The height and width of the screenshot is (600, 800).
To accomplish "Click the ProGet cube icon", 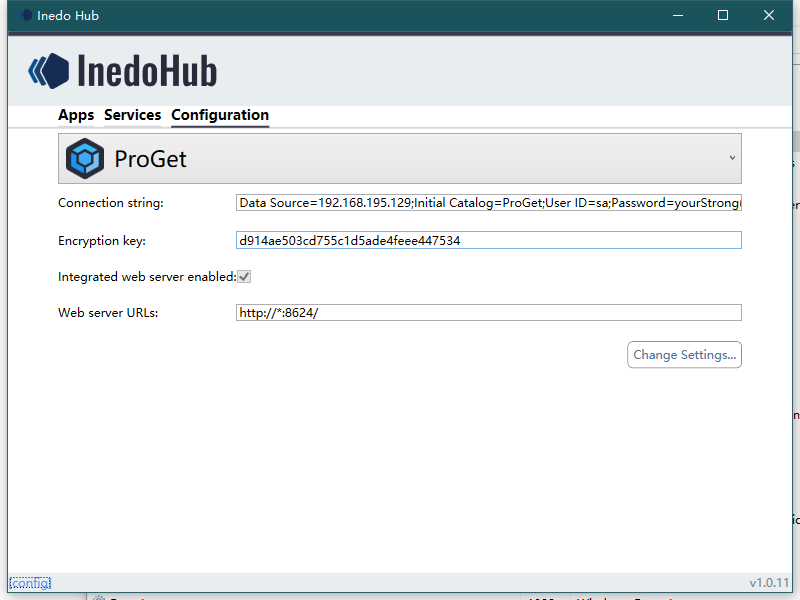I will 85,159.
